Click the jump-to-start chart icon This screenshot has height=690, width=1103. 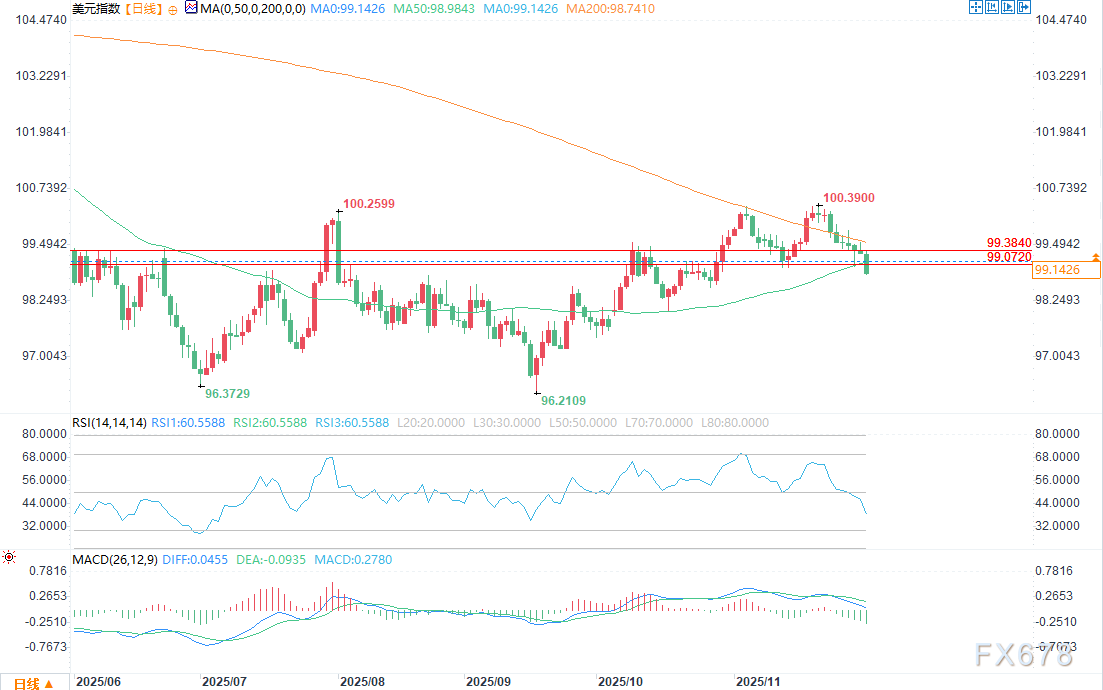coord(992,7)
